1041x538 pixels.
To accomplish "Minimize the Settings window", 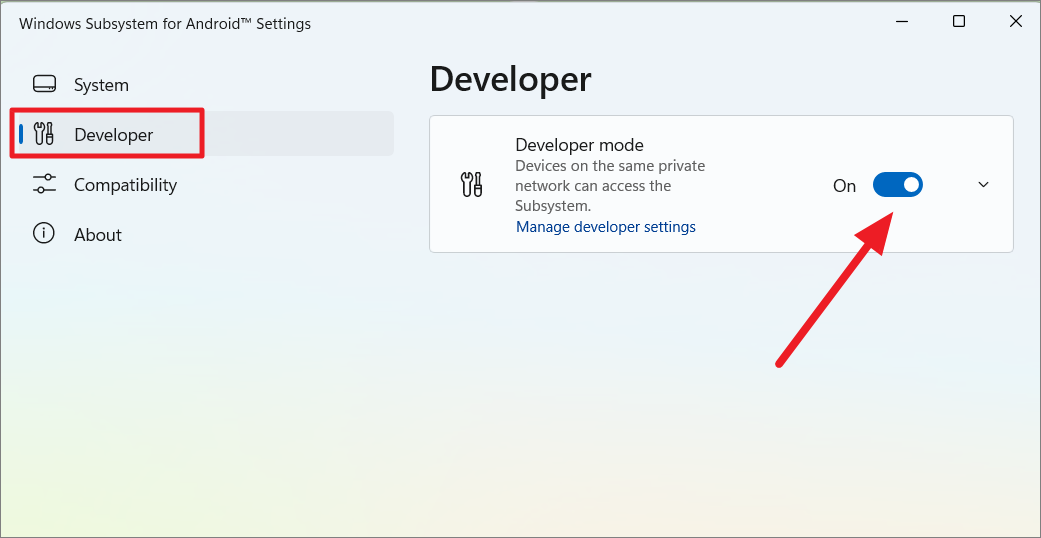I will point(902,22).
